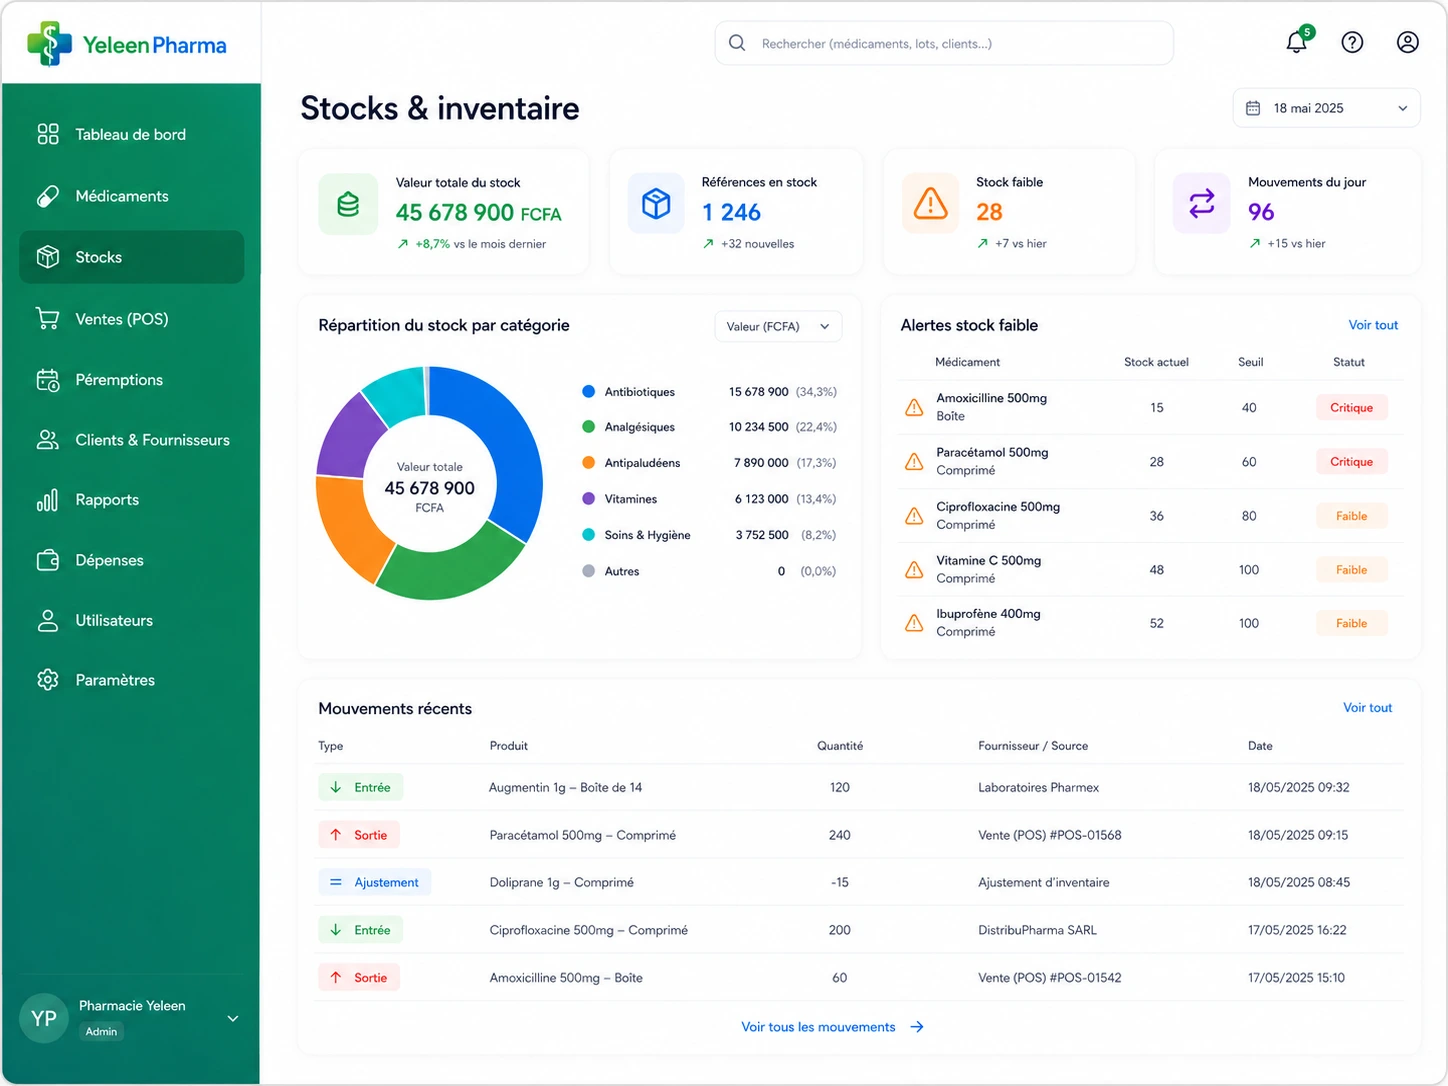Open the help question mark icon
Viewport: 1448px width, 1086px height.
tap(1352, 42)
